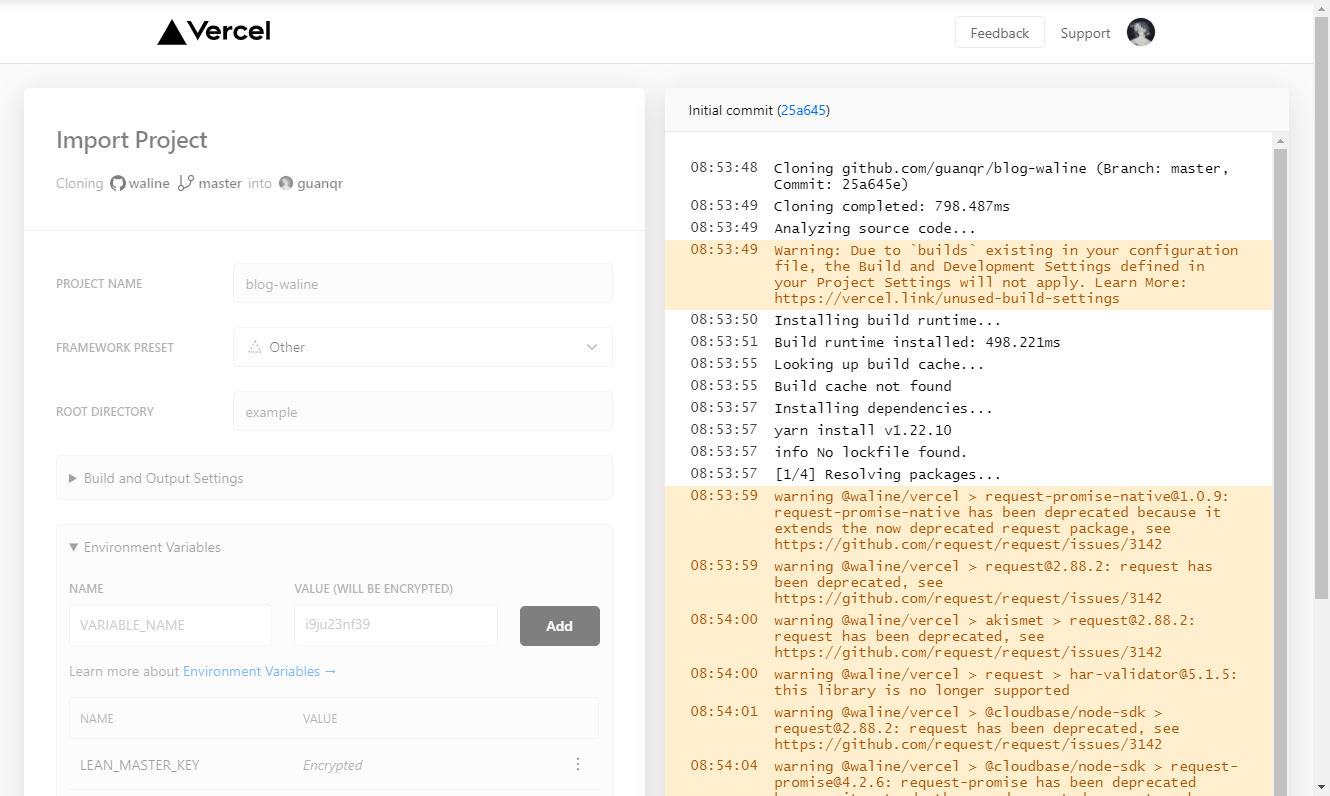Click the 08:53:50 timestamp
The width and height of the screenshot is (1330, 796).
point(724,320)
